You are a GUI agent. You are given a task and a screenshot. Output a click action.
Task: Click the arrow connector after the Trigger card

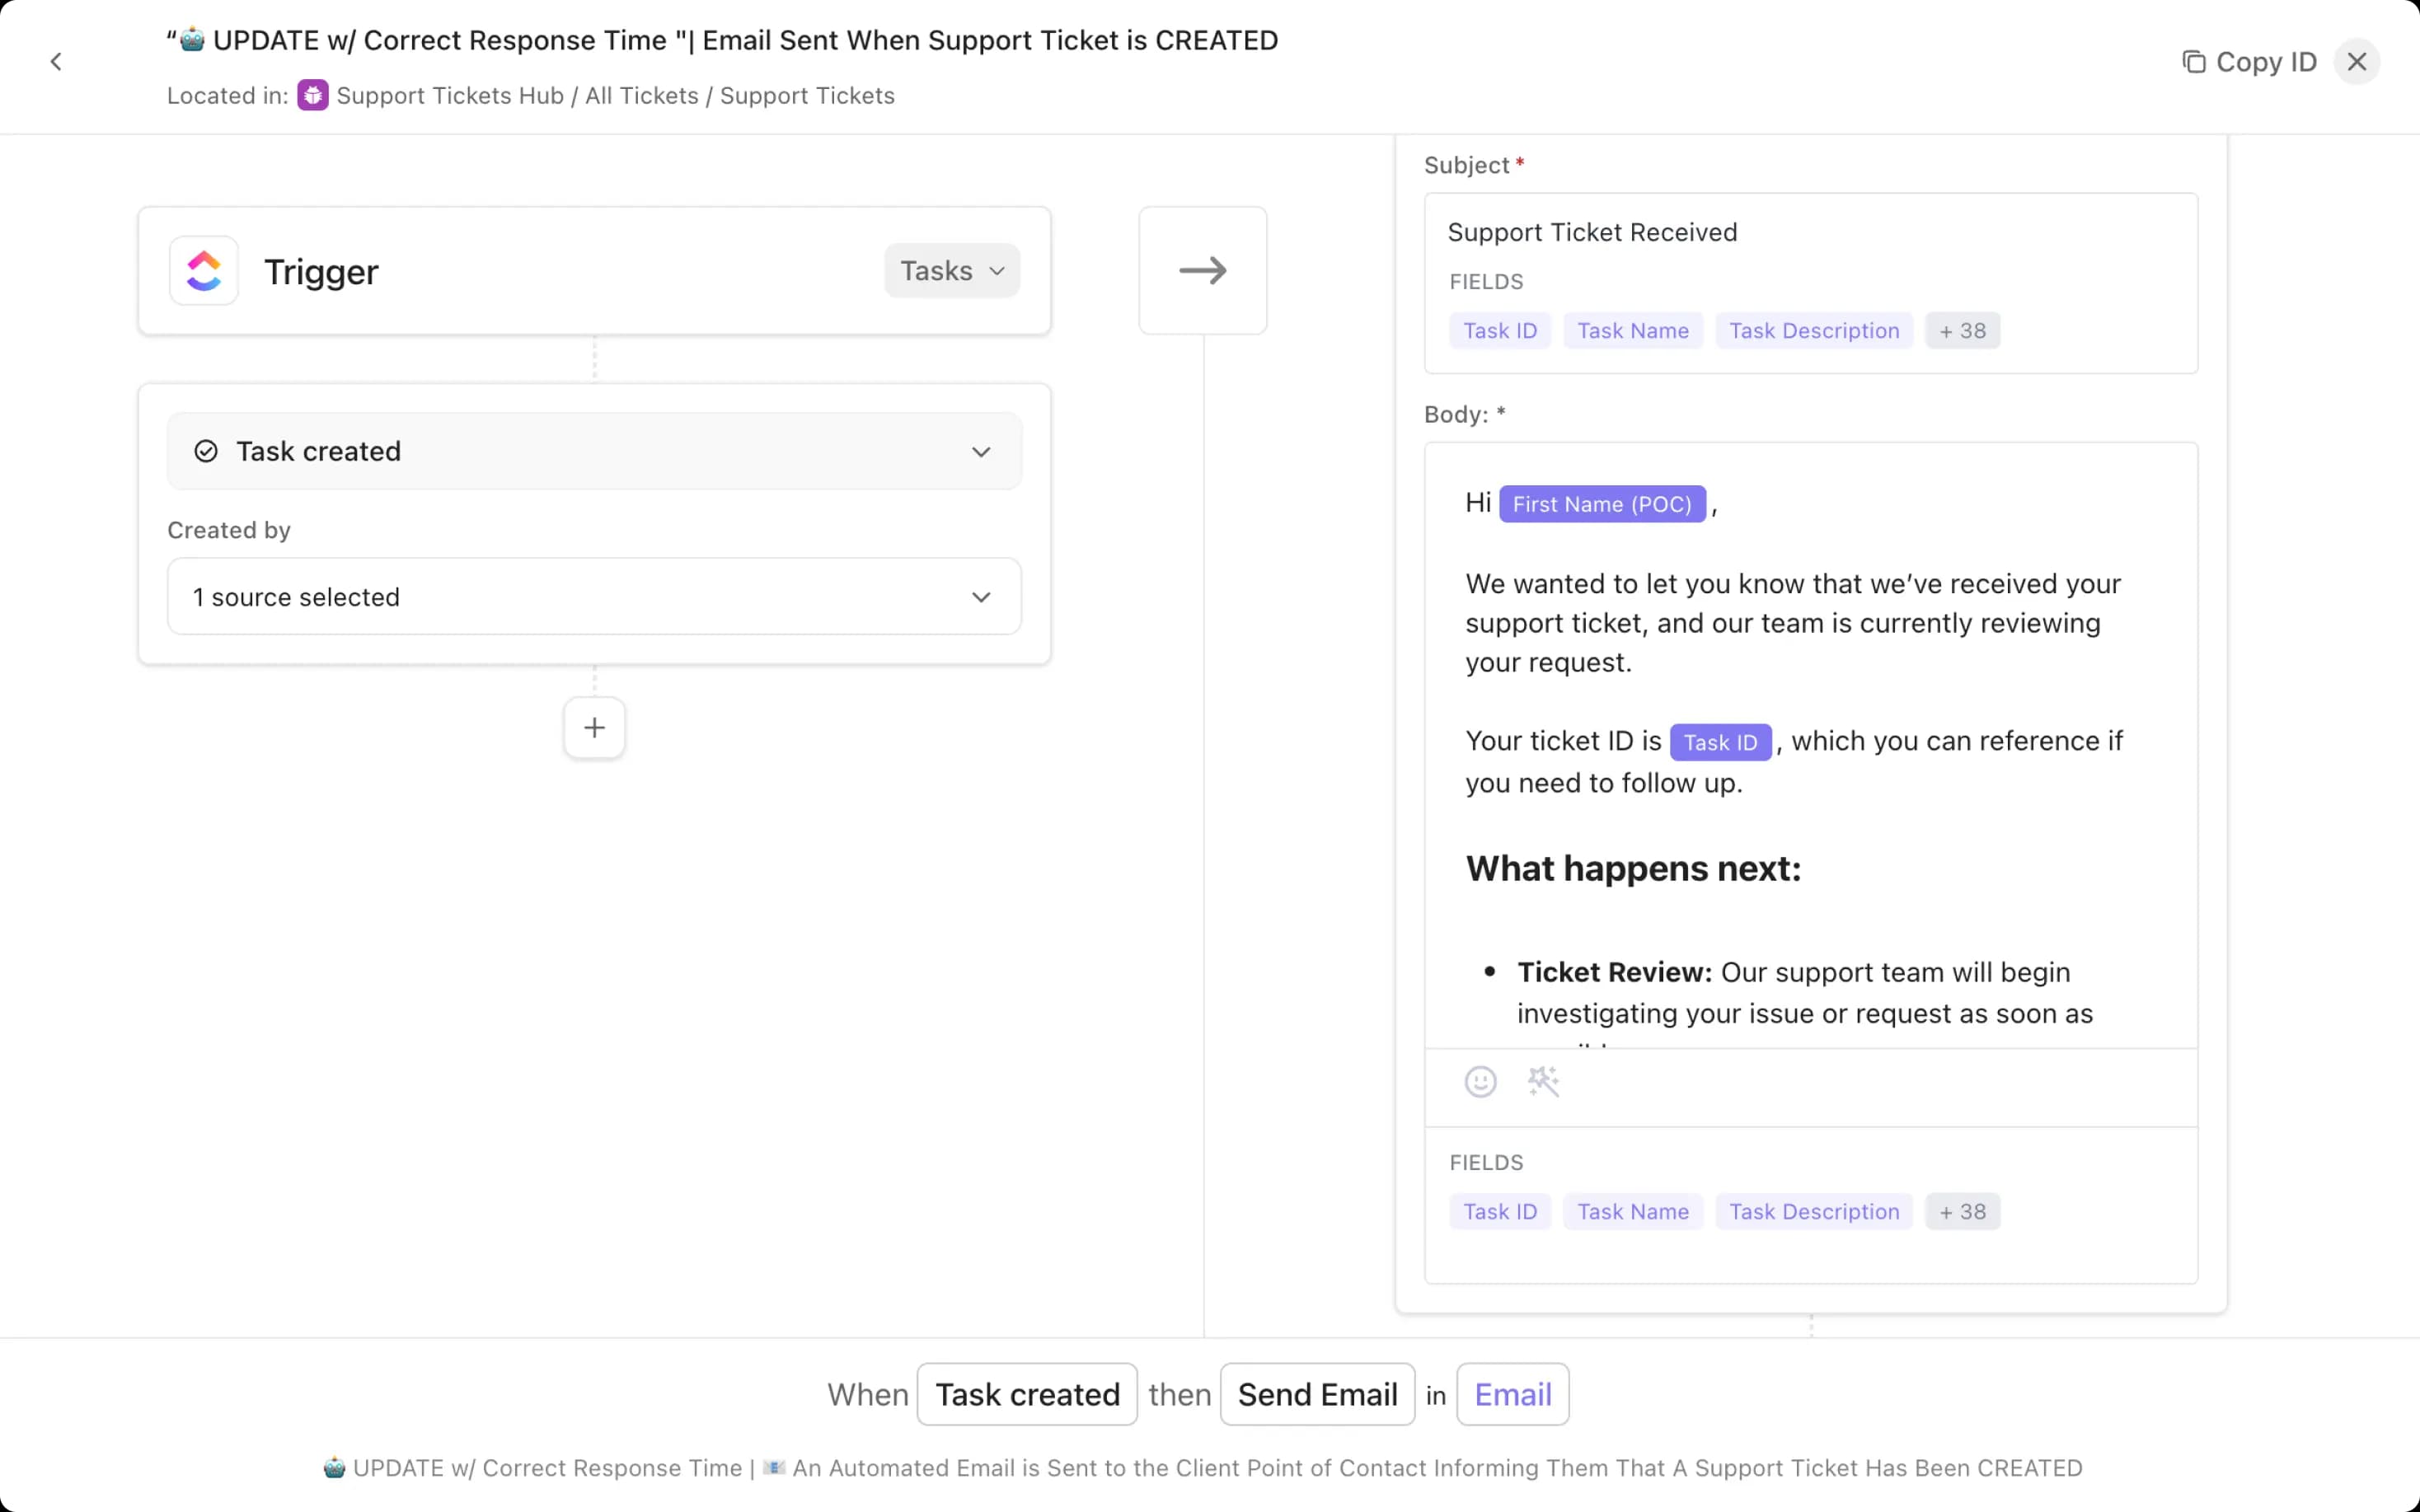[1202, 270]
